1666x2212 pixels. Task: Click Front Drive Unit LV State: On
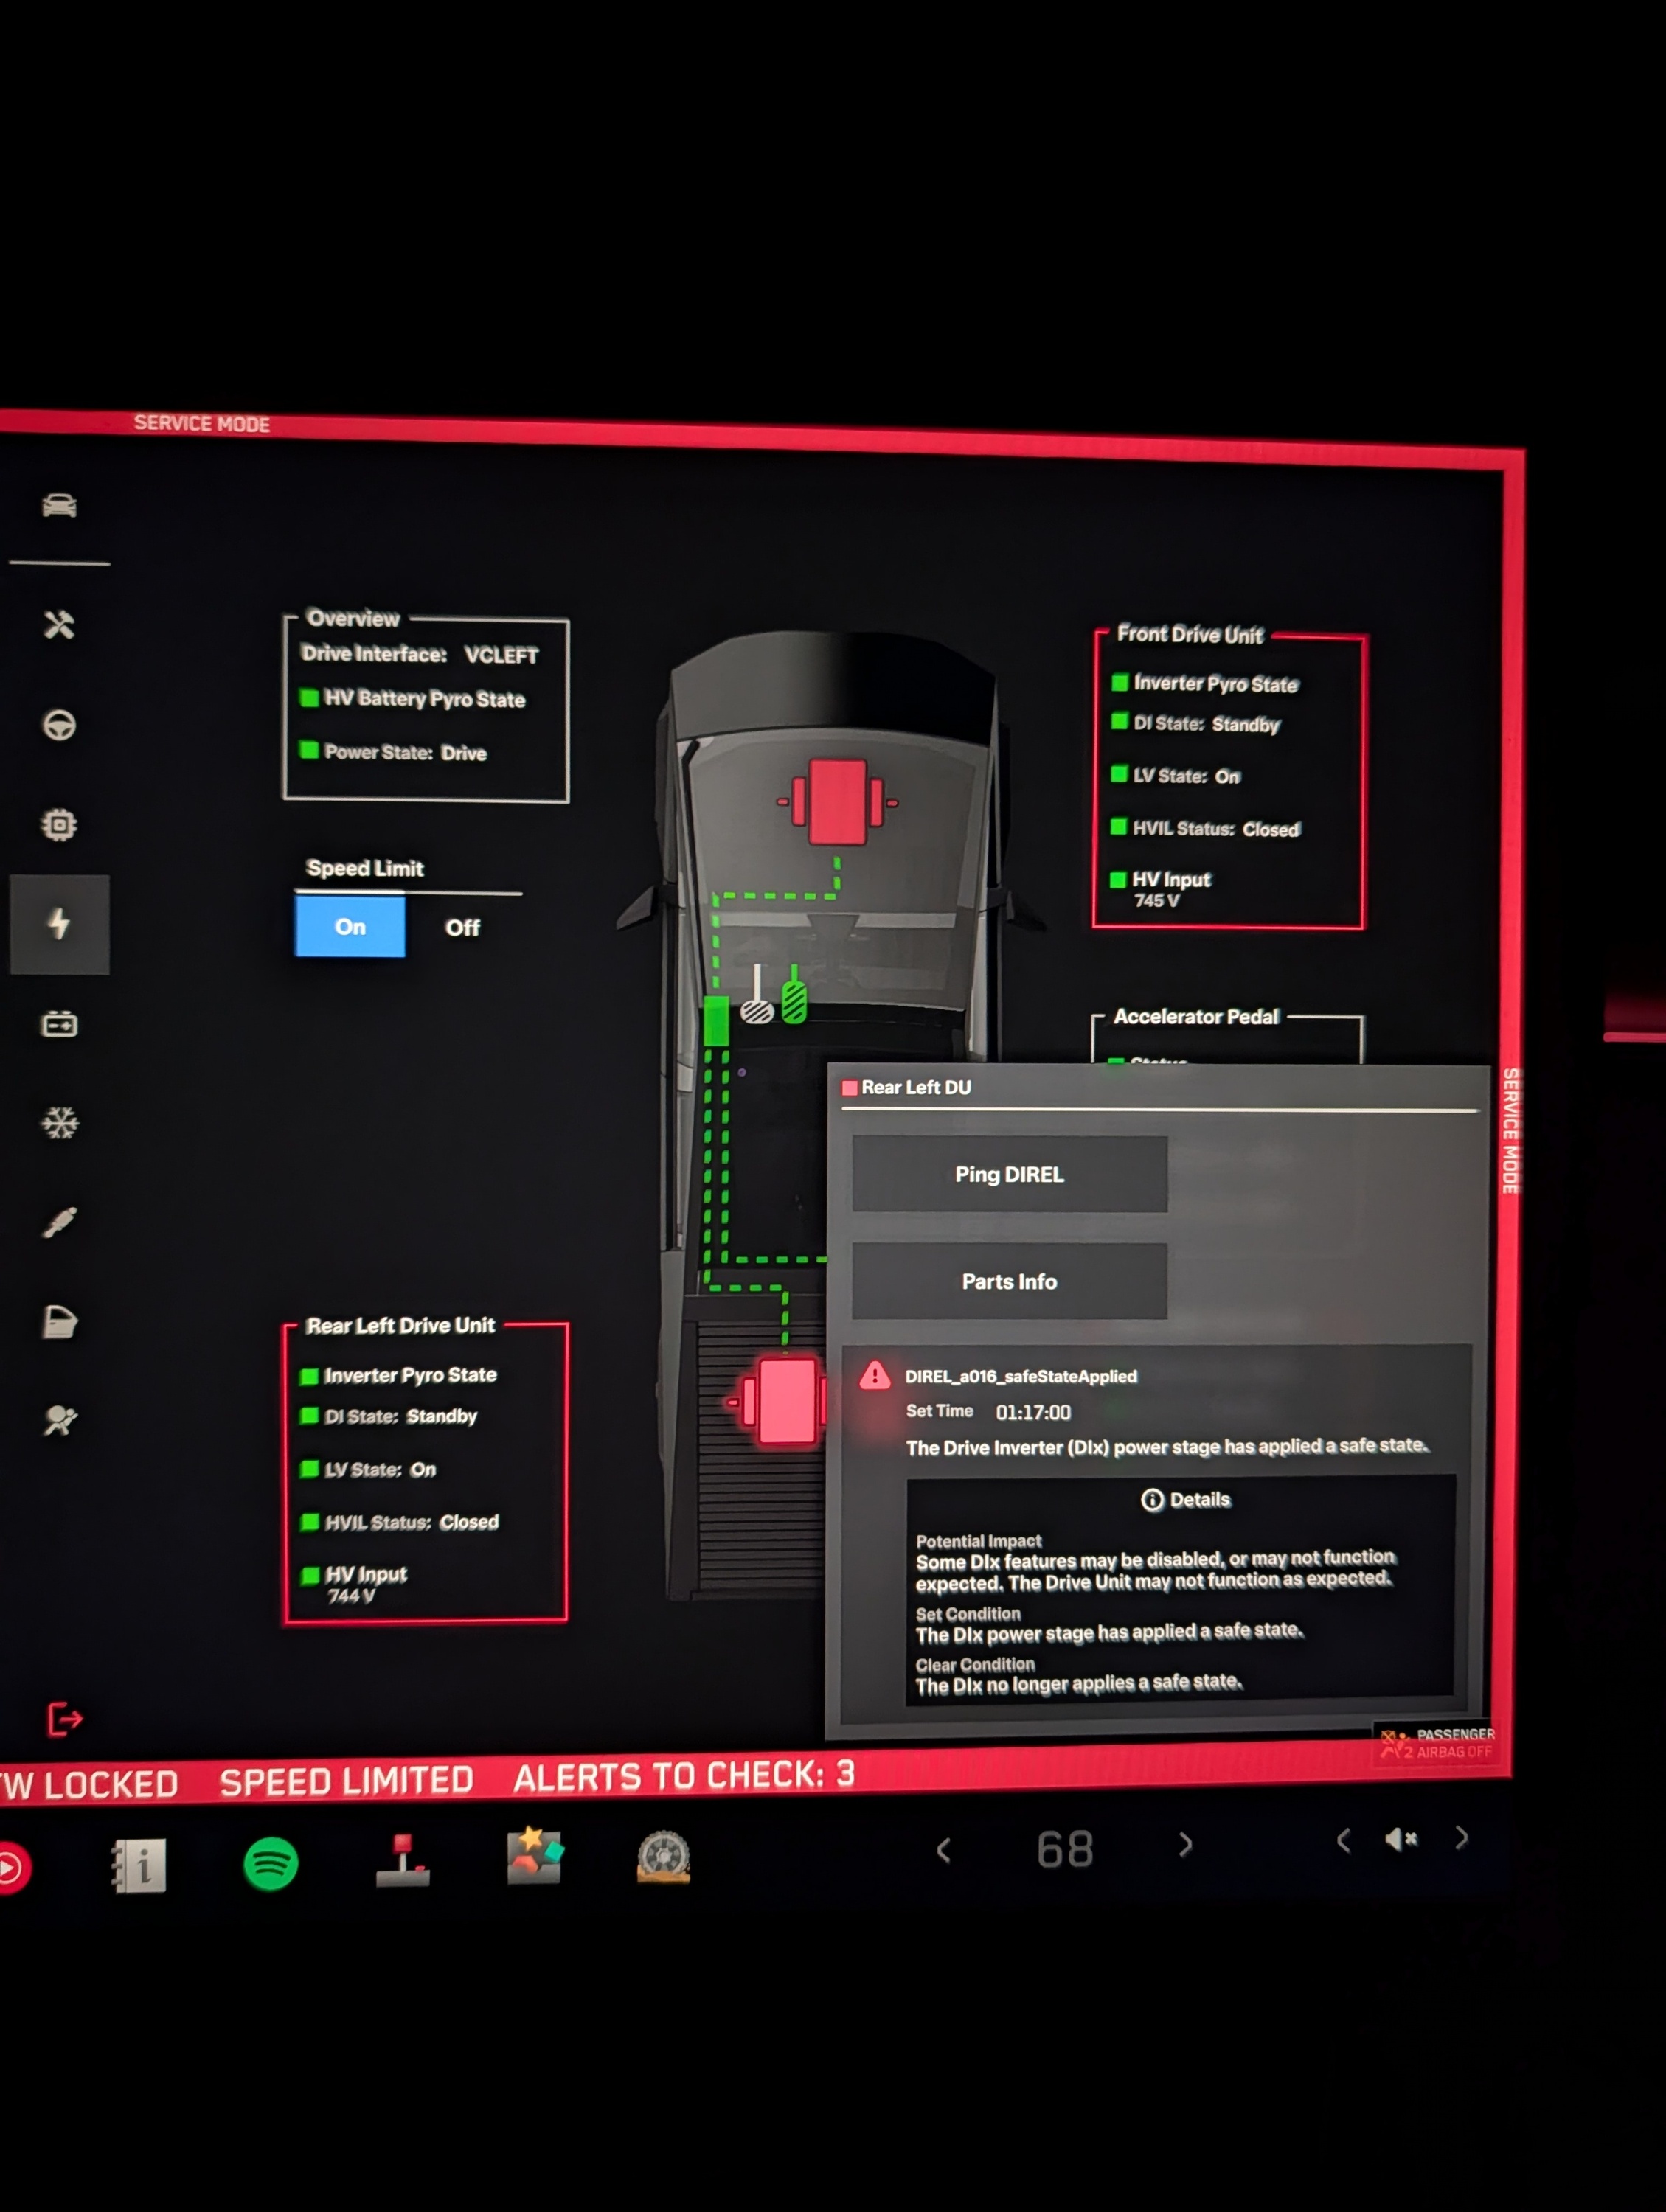click(1176, 775)
